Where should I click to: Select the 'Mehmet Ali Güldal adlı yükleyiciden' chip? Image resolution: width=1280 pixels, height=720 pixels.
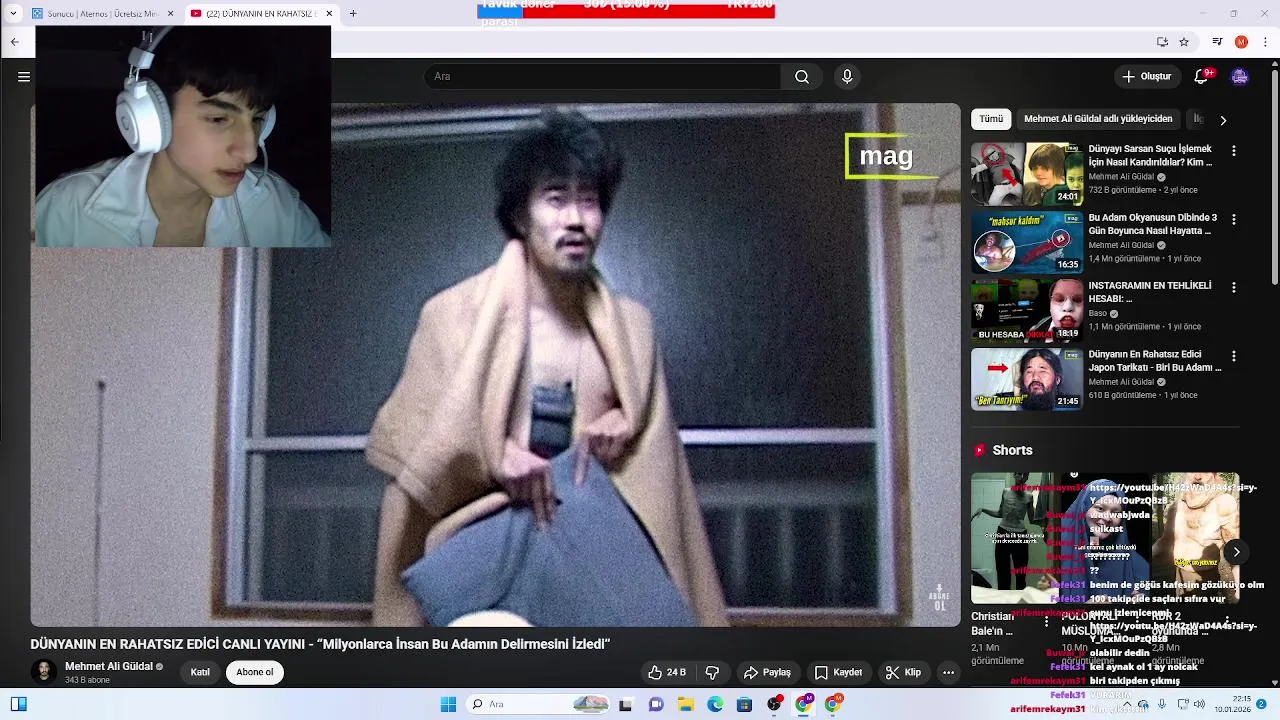[x=1098, y=119]
